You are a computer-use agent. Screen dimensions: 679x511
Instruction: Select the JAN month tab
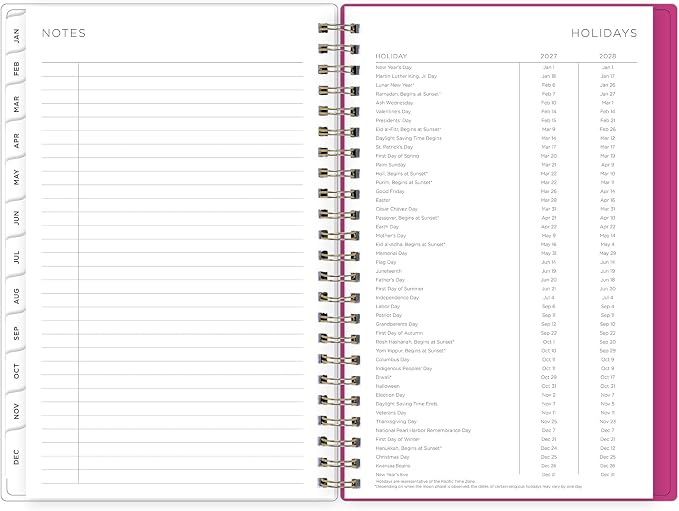(x=16, y=35)
